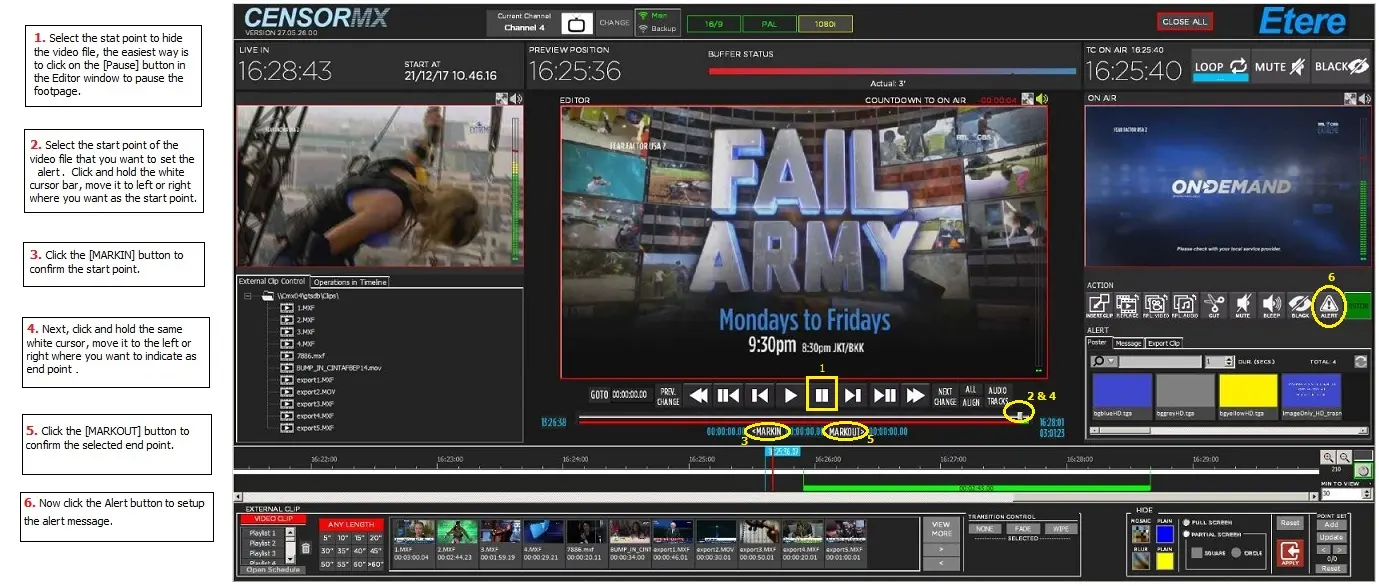This screenshot has width=1379, height=586.
Task: Select the bgyellowHD.tga poster thumbnail
Action: pos(1247,391)
